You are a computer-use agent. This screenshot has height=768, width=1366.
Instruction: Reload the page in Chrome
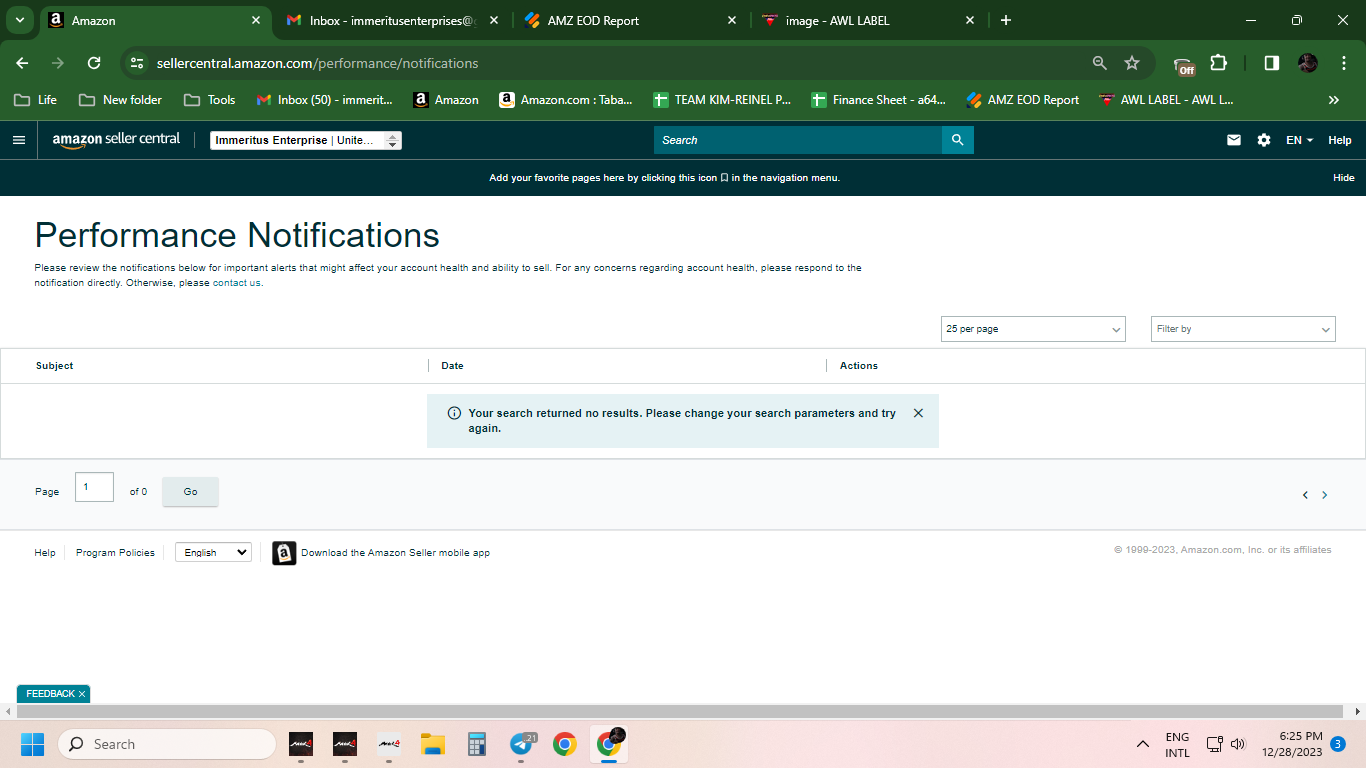coord(94,63)
